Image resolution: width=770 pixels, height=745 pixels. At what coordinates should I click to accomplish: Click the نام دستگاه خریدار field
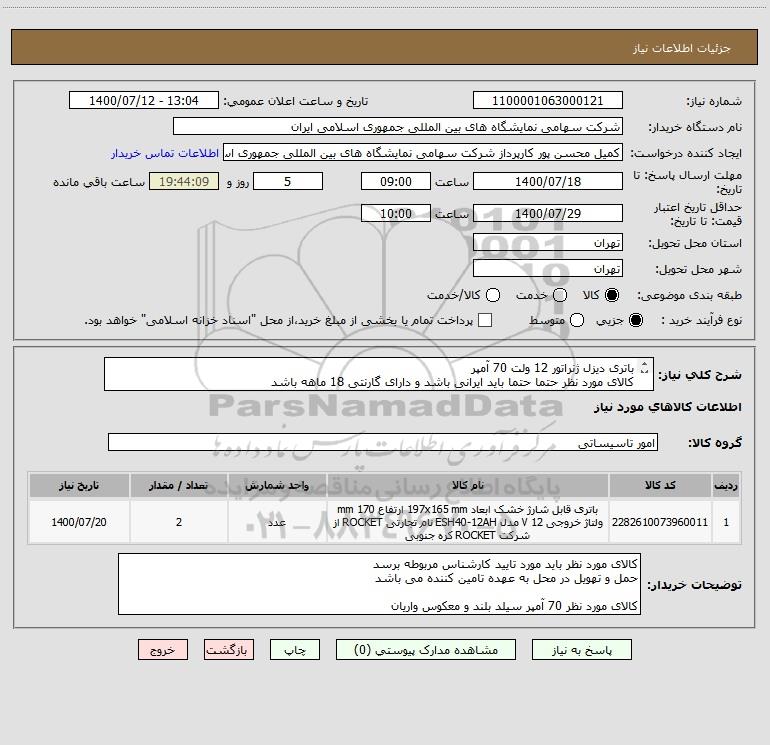398,127
